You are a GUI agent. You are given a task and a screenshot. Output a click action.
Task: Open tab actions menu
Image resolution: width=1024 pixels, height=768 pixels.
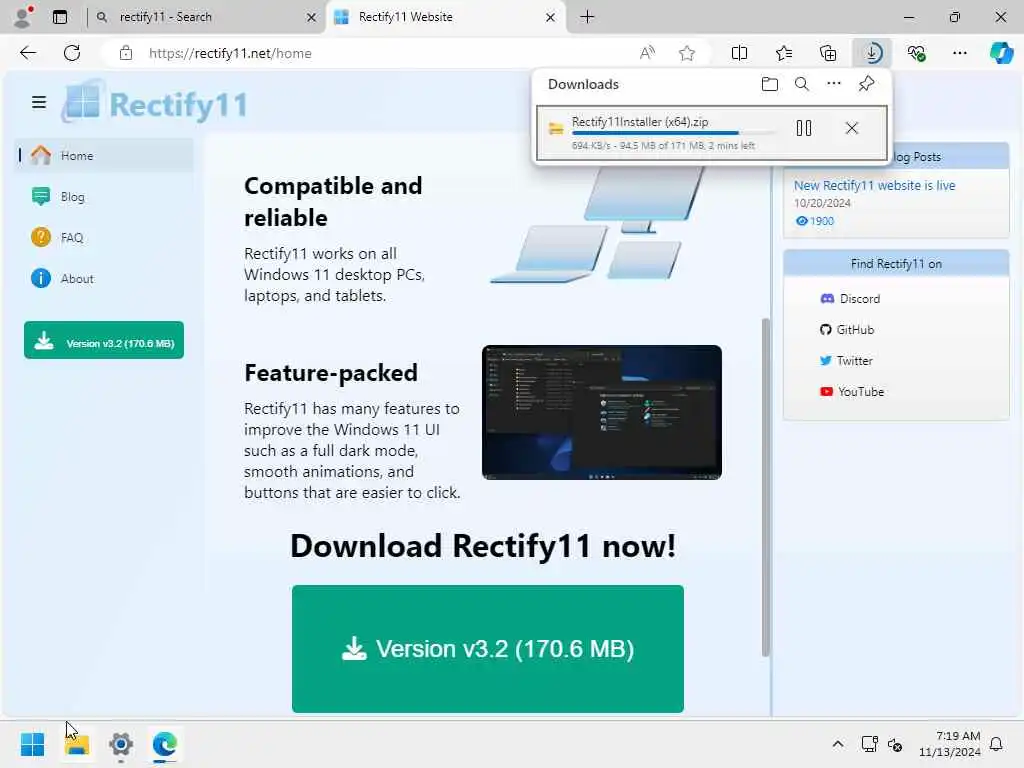point(60,17)
